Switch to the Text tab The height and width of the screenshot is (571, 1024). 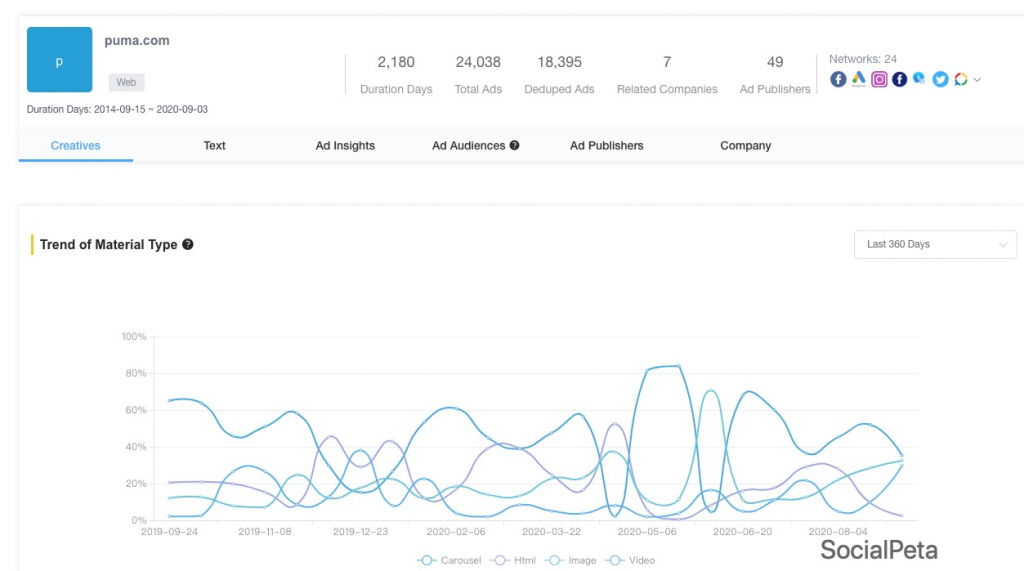click(214, 146)
